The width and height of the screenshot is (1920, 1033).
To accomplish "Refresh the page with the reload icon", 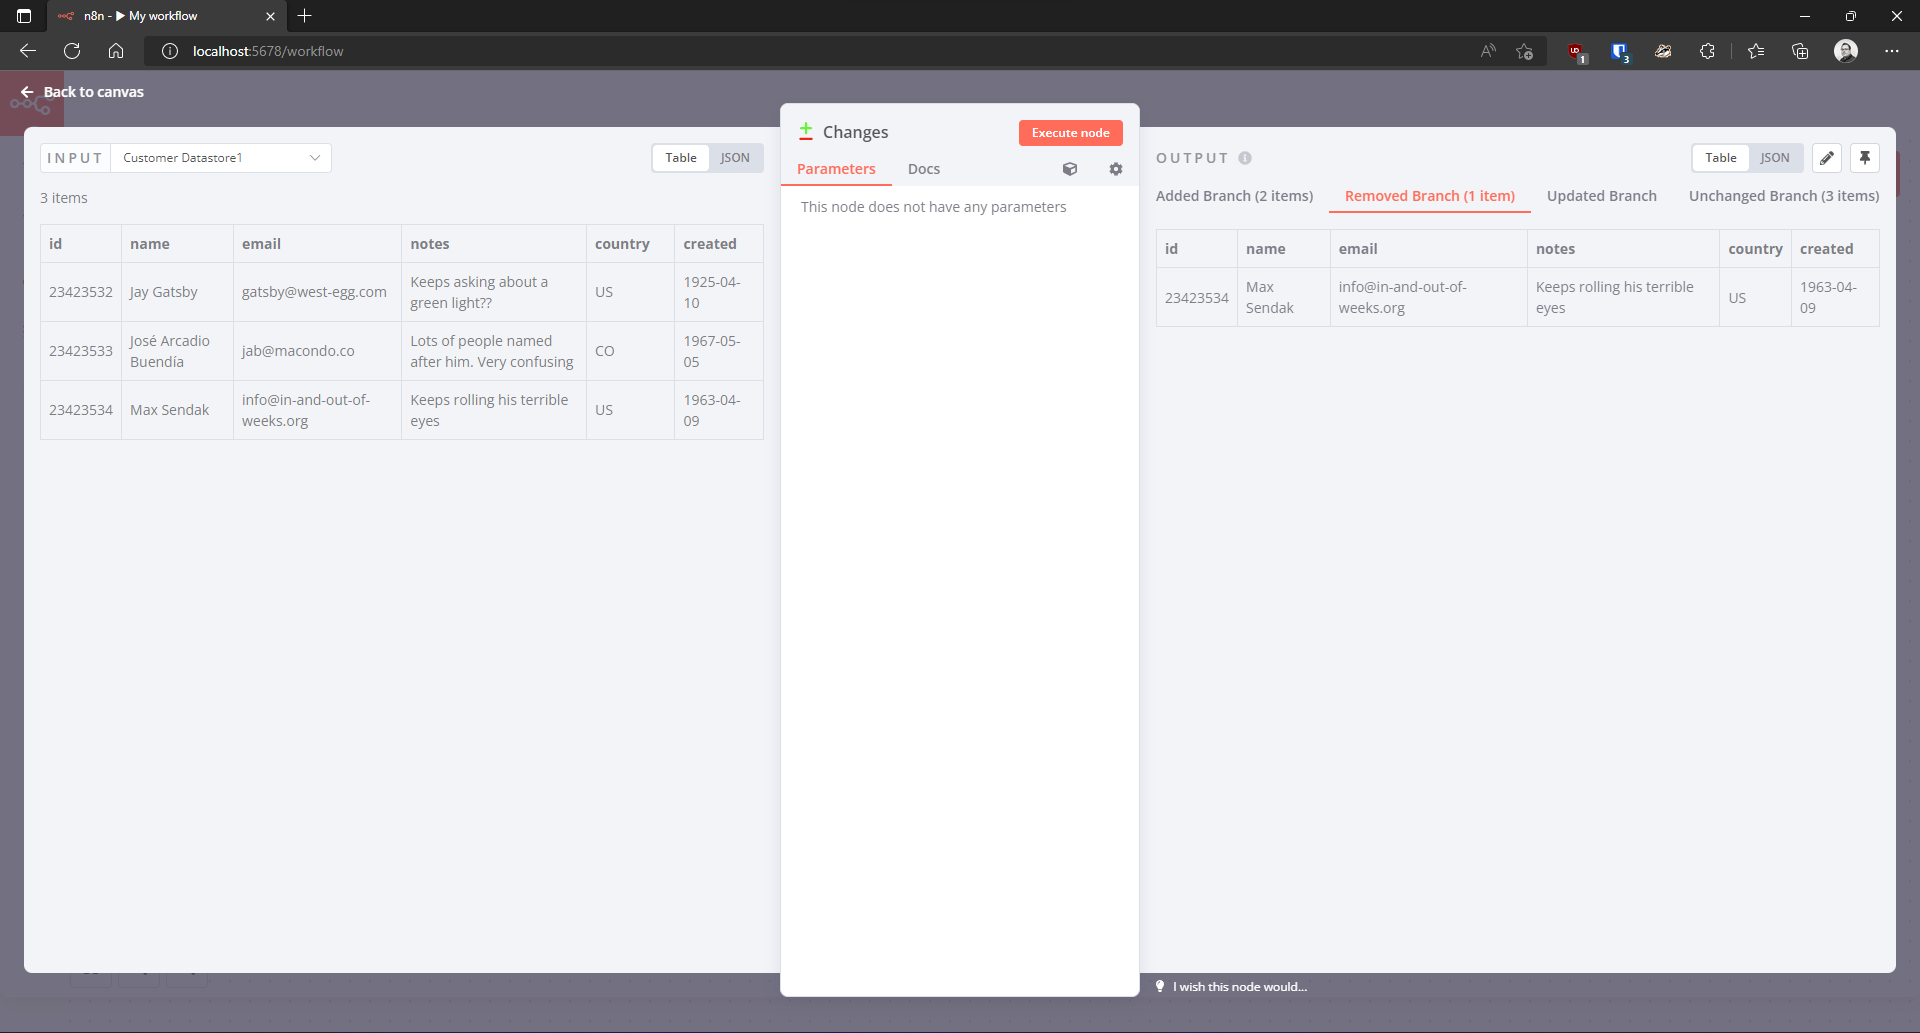I will click(71, 51).
